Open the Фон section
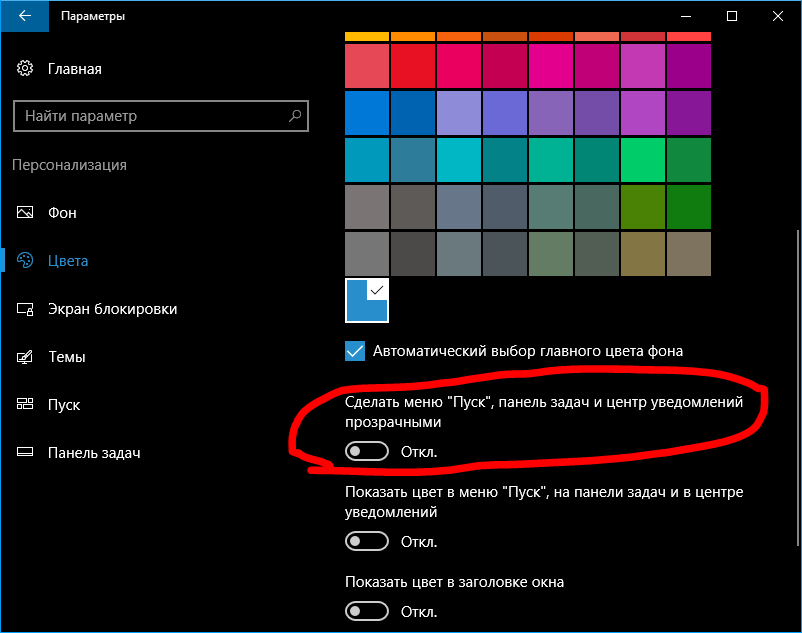Screen dimensions: 802x633 point(62,213)
